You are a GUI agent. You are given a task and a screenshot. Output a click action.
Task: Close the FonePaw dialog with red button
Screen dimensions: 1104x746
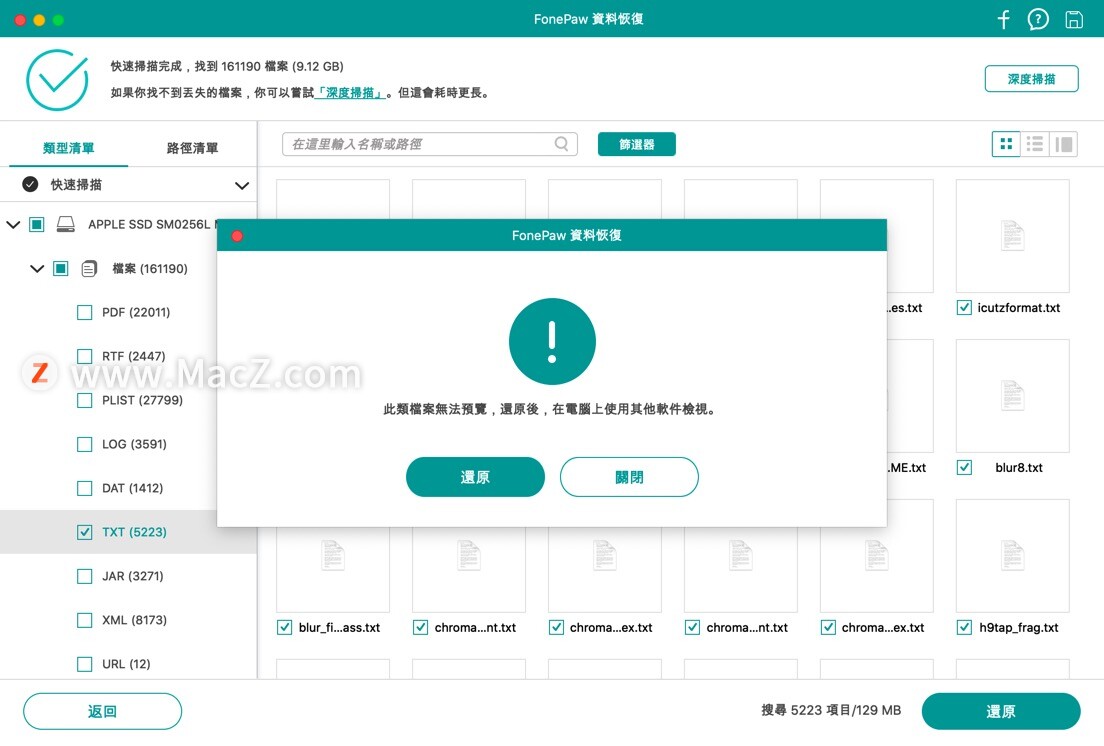coord(237,236)
